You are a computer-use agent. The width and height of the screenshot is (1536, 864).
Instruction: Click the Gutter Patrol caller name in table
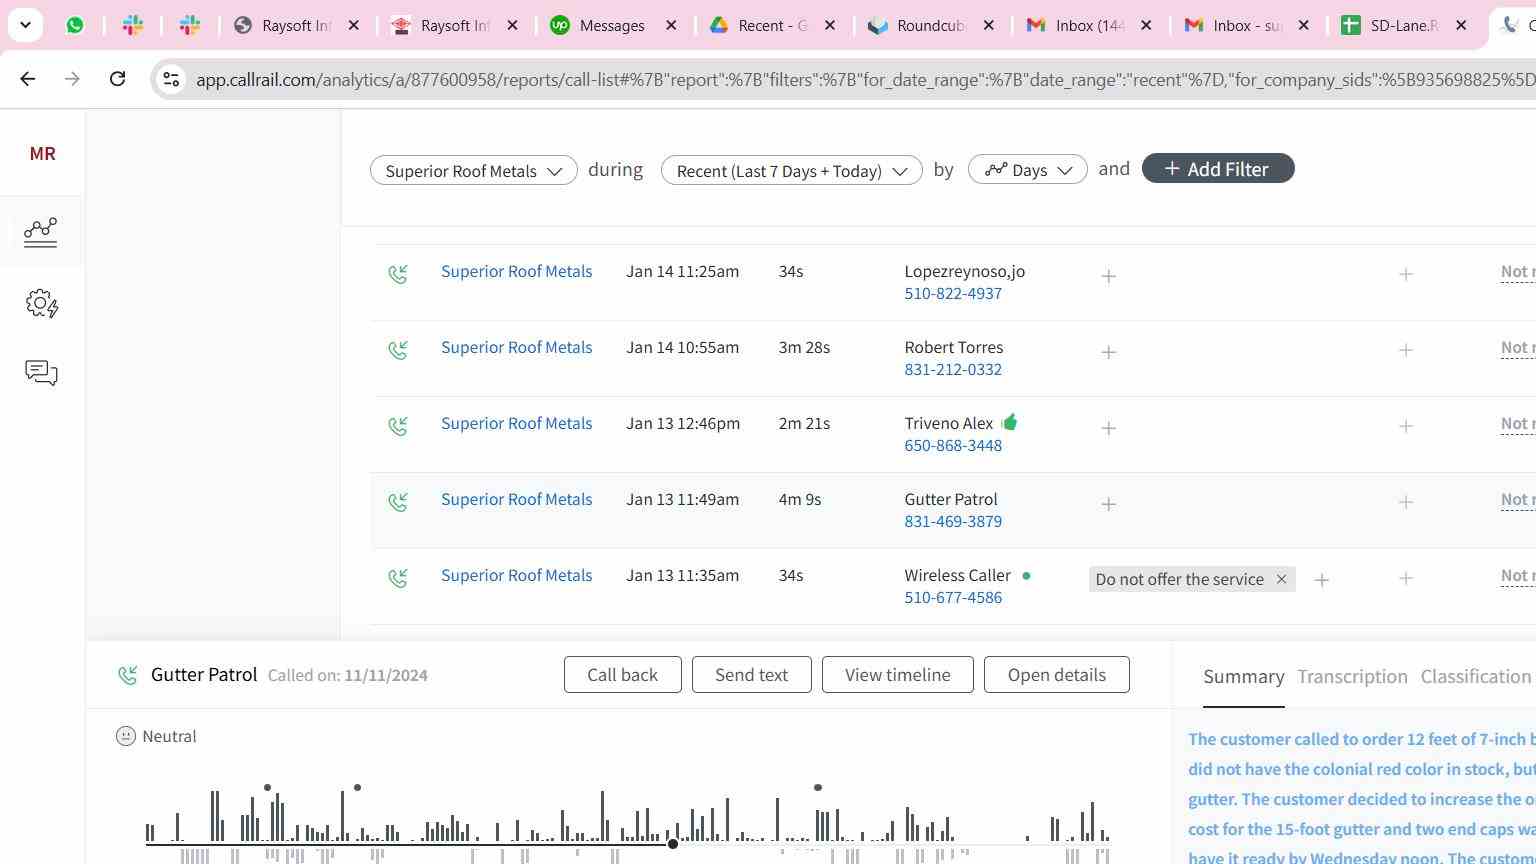click(x=951, y=500)
